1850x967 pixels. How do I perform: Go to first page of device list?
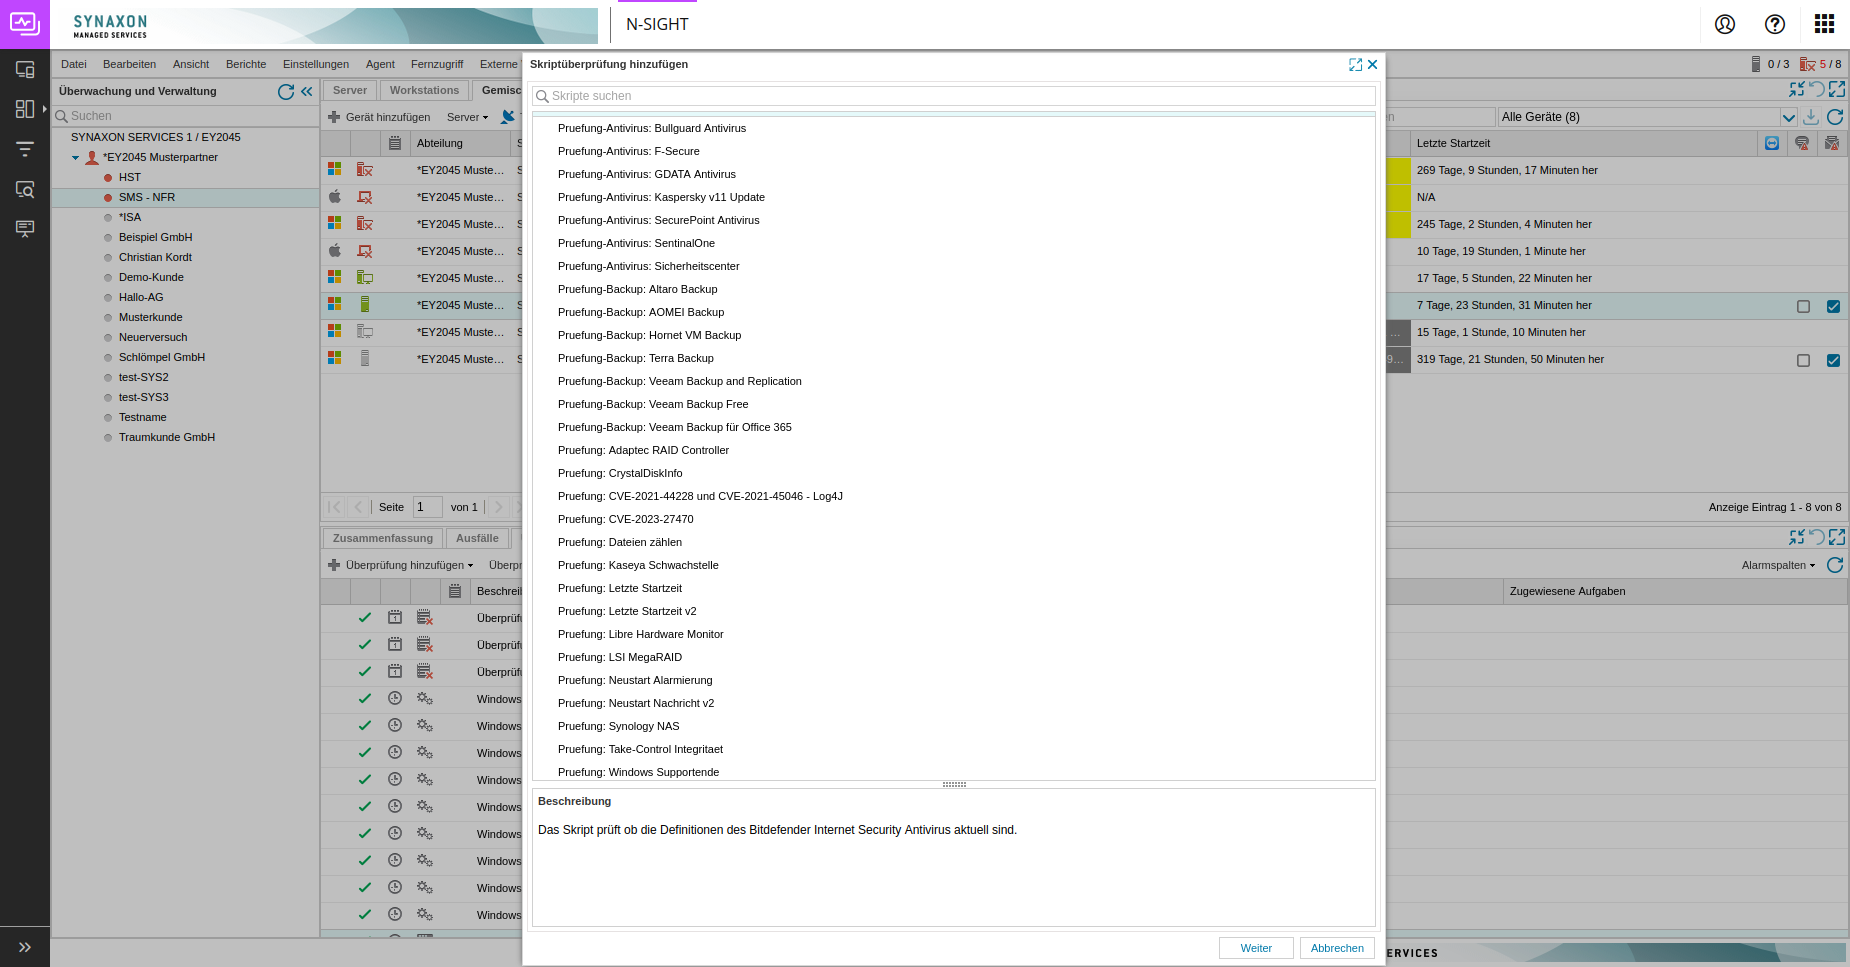coord(334,507)
